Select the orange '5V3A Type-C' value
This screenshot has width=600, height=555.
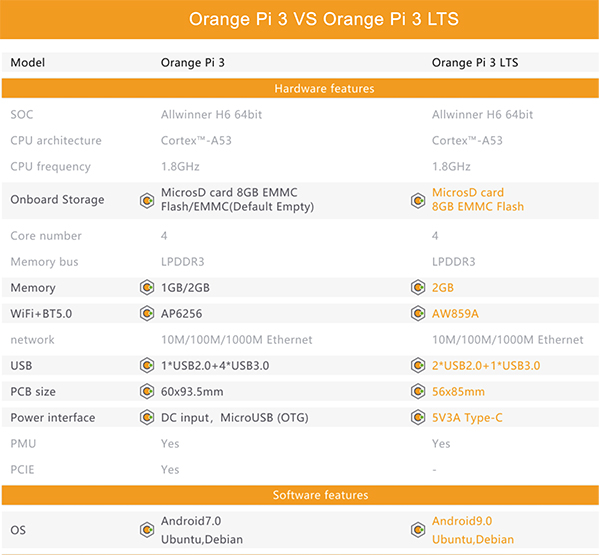[467, 418]
